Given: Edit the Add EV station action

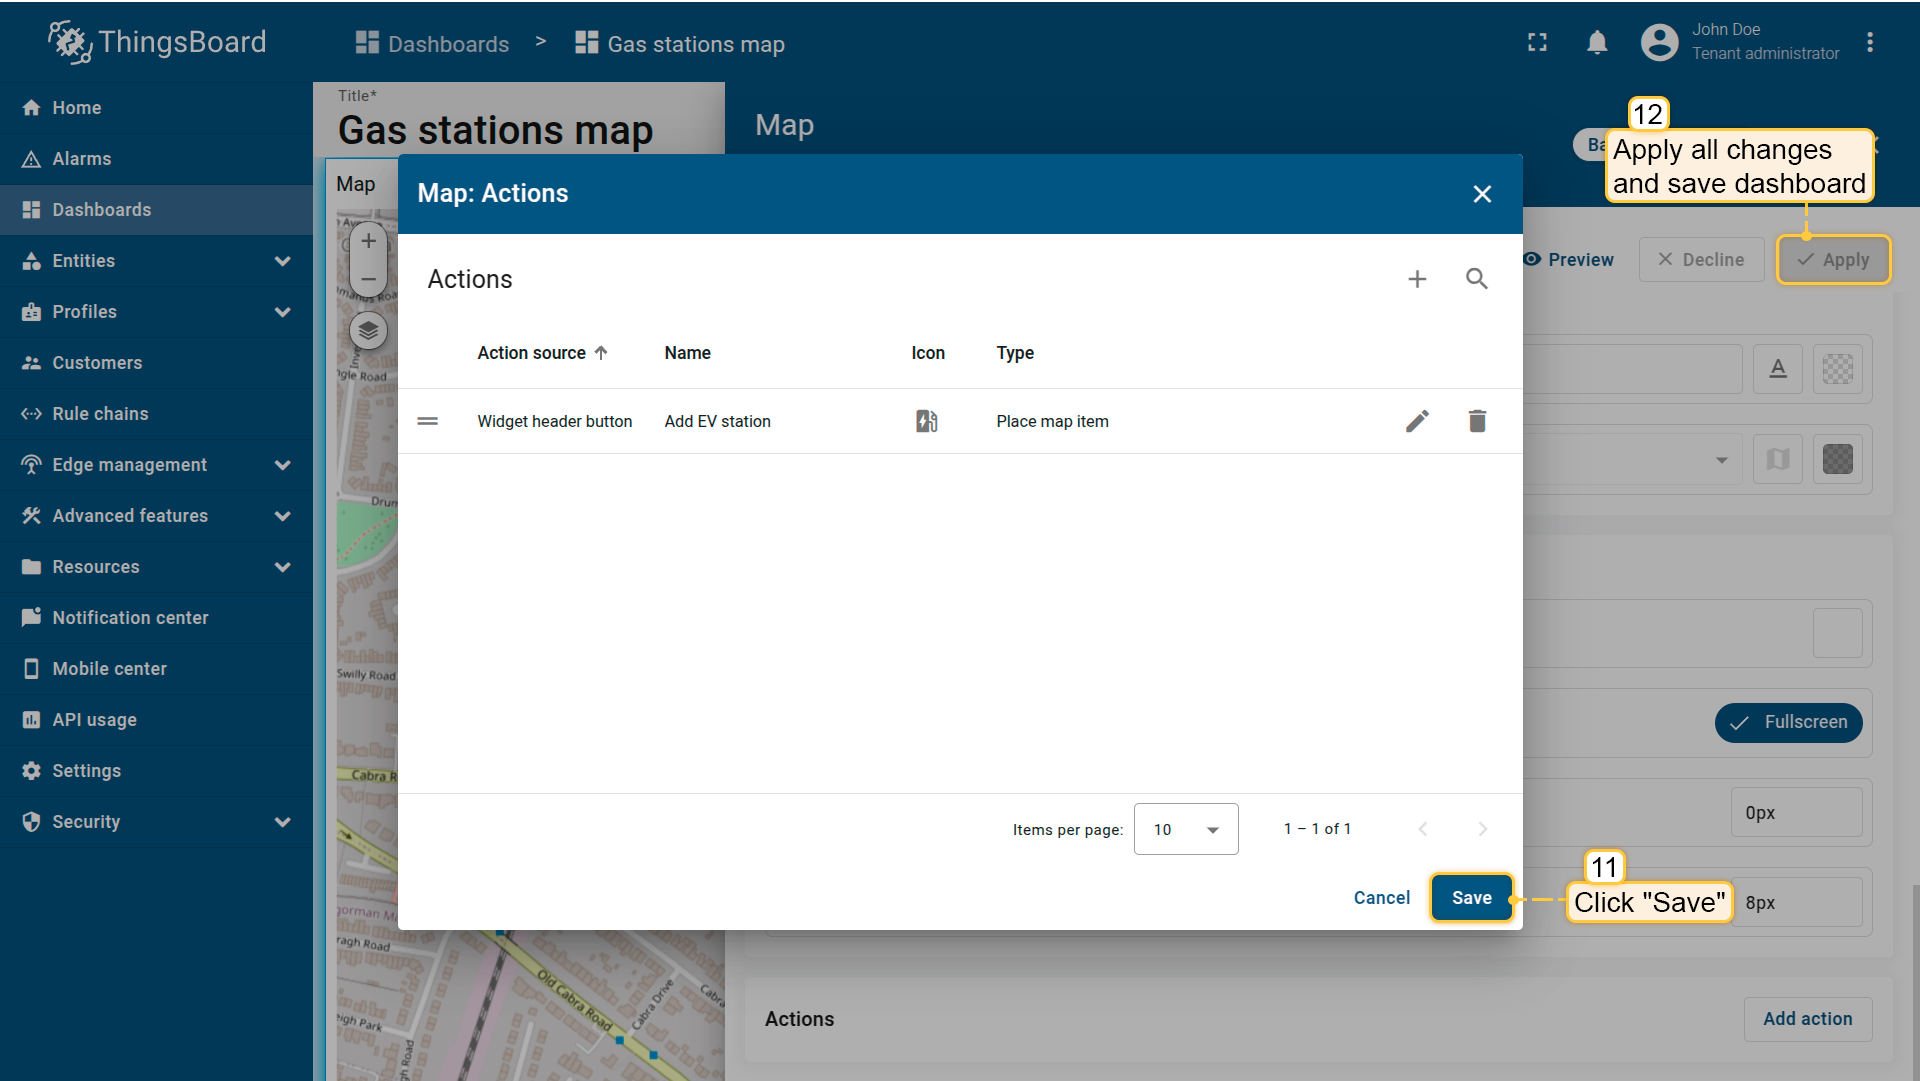Looking at the screenshot, I should [1417, 421].
